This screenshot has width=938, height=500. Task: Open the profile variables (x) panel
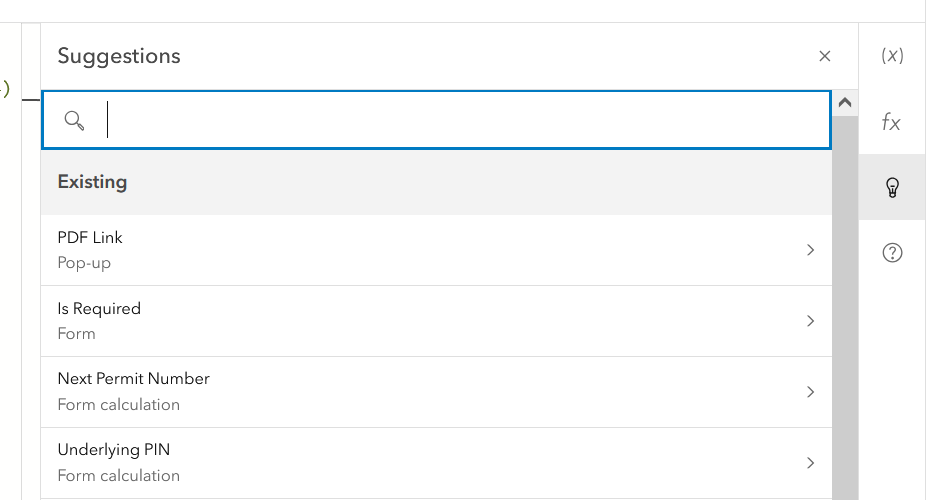pyautogui.click(x=892, y=56)
